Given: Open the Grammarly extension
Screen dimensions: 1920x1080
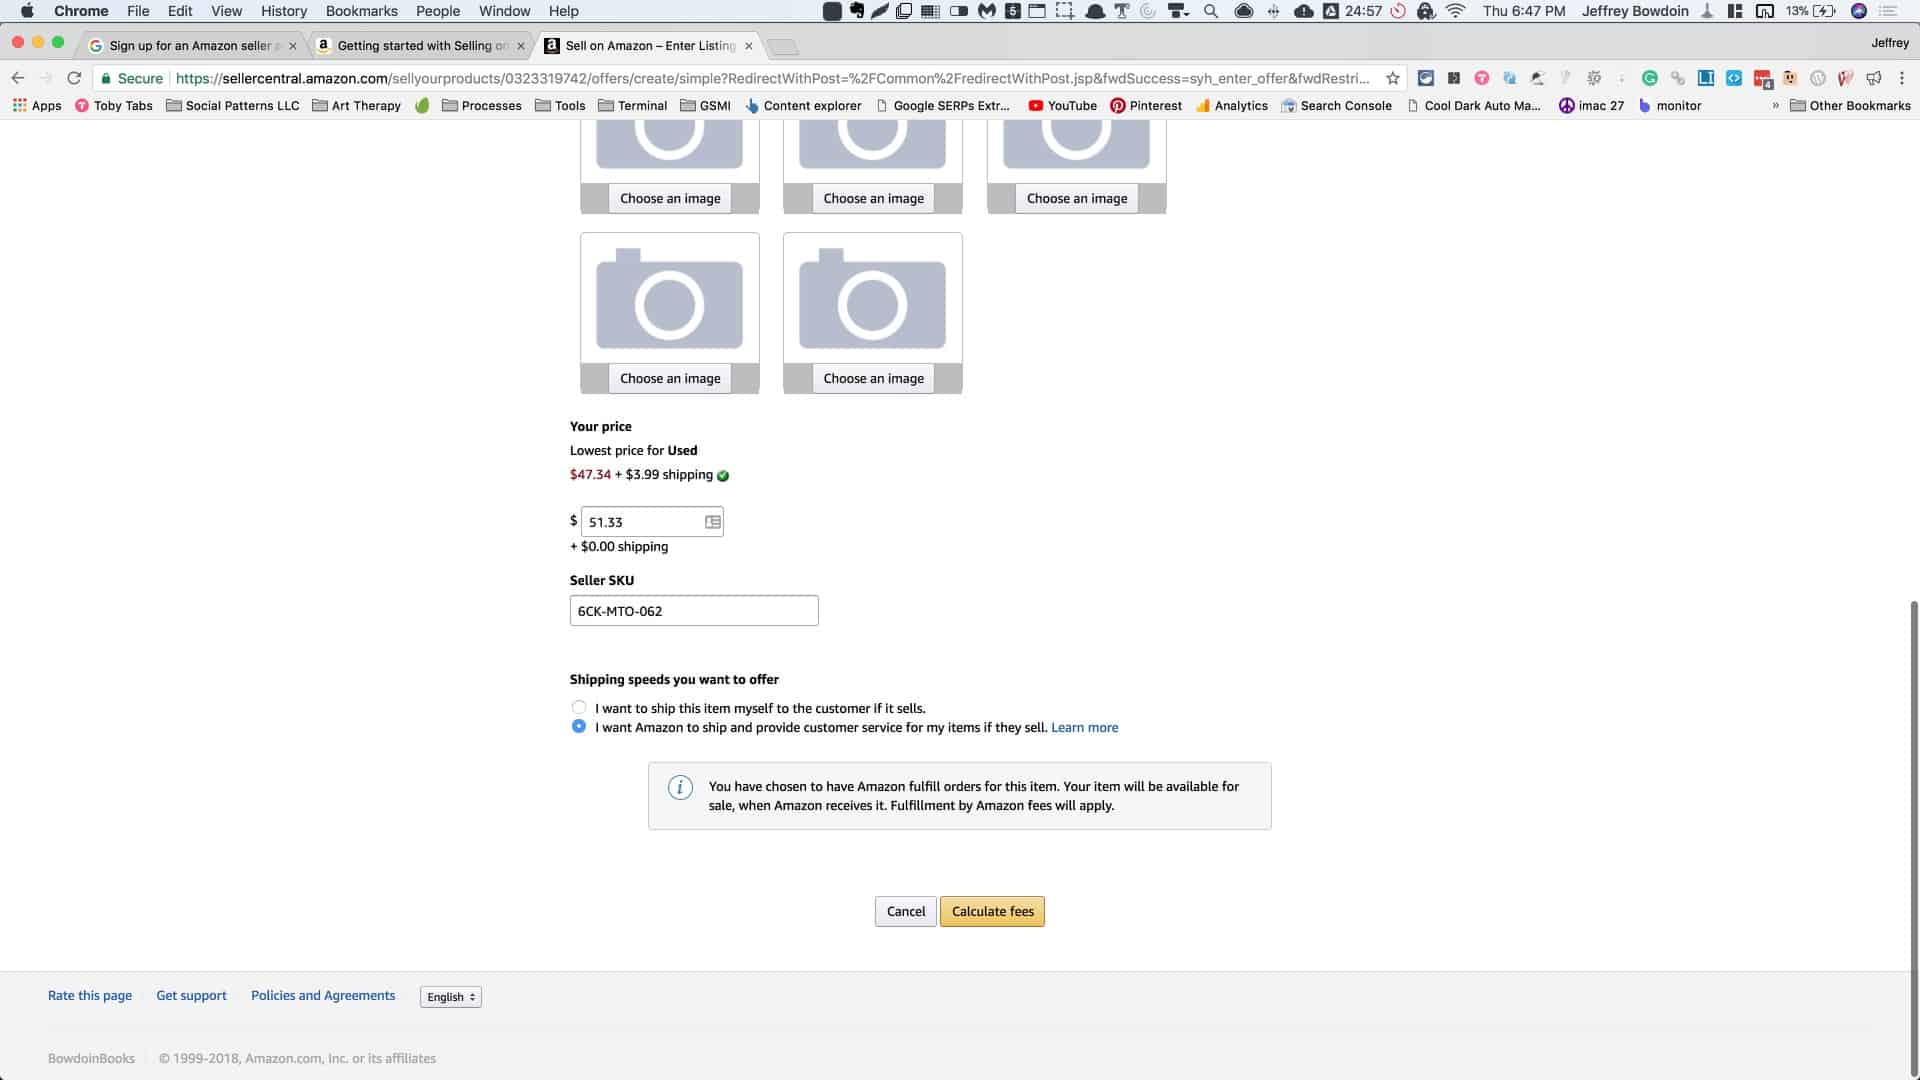Looking at the screenshot, I should (1650, 78).
